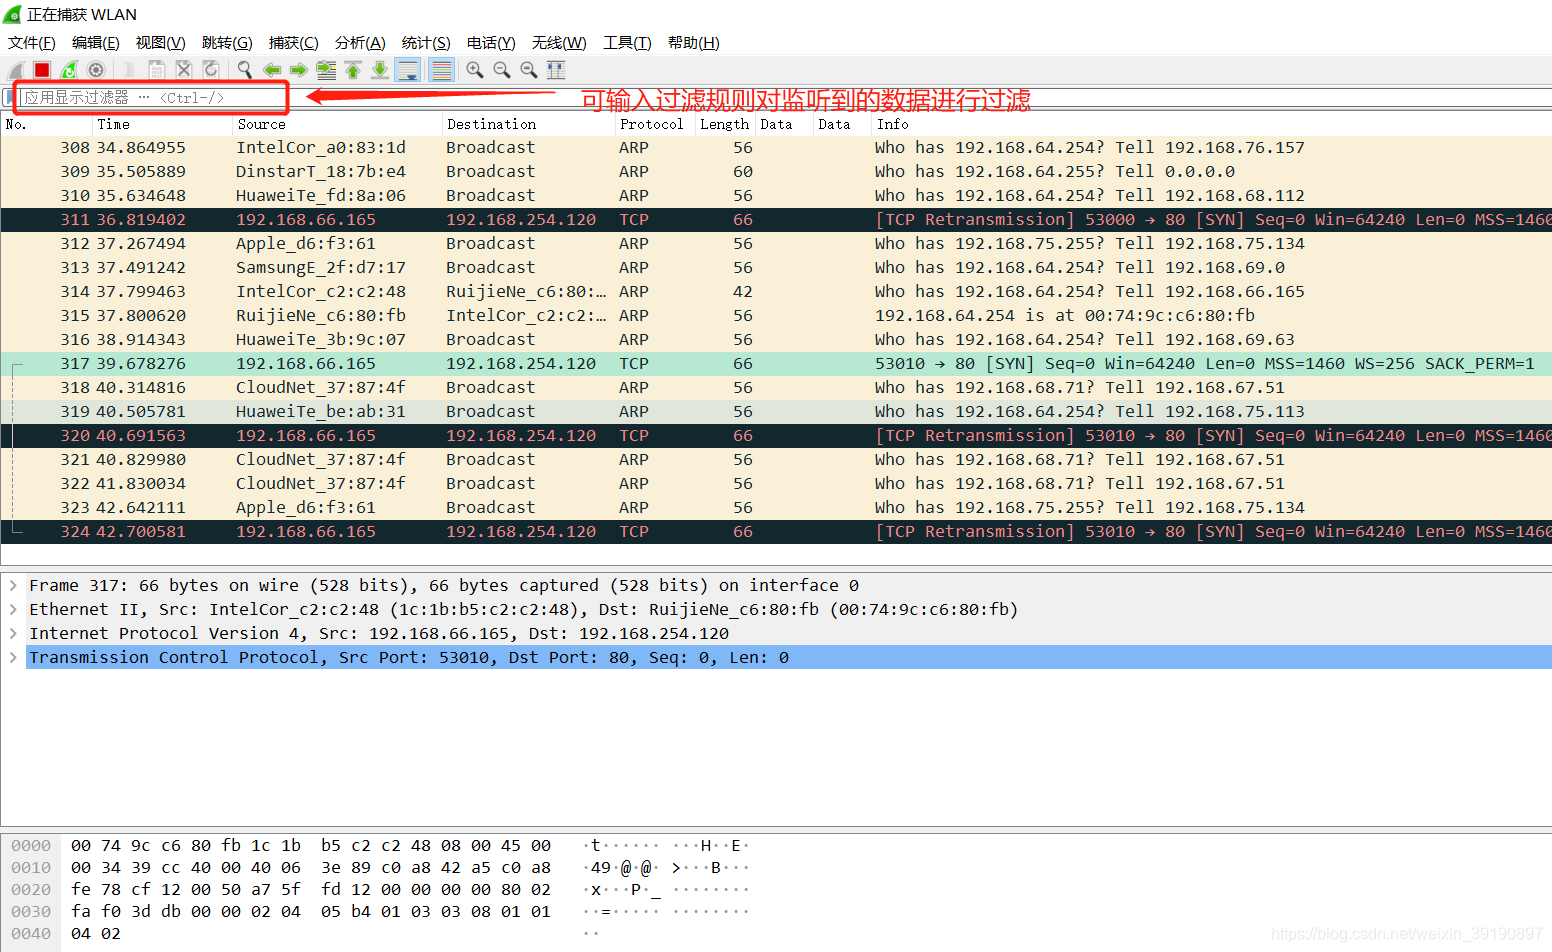
Task: Close the capture file using the X page icon
Action: click(184, 70)
